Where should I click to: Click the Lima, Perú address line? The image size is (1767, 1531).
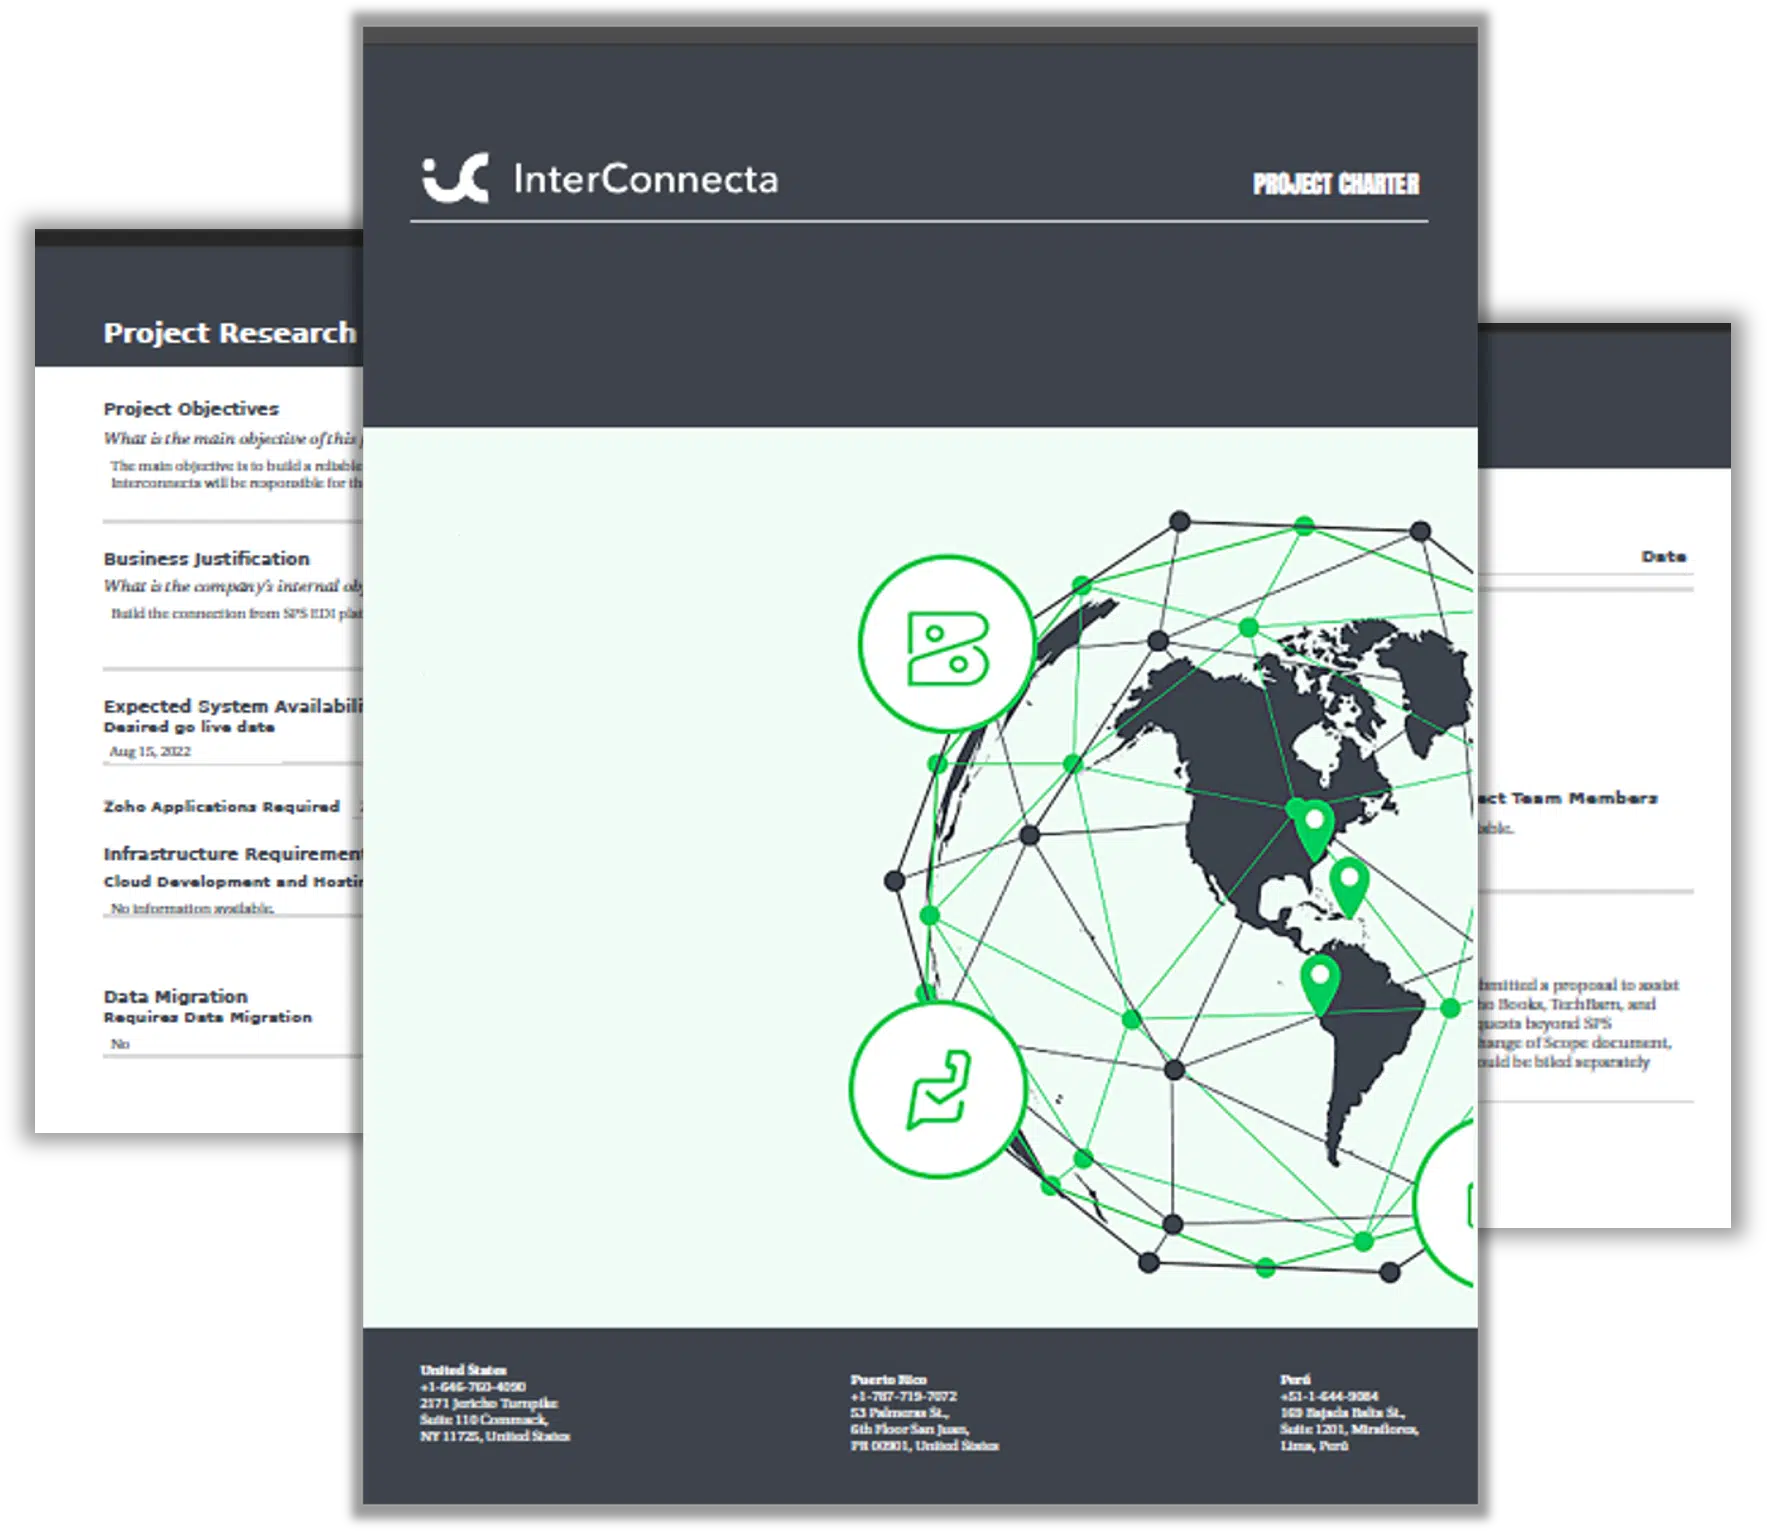tap(1314, 1446)
